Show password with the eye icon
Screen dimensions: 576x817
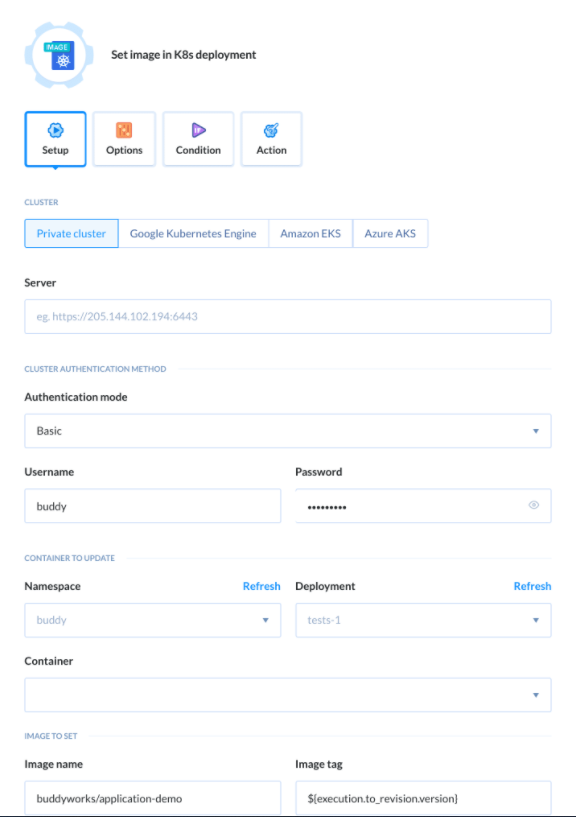coord(534,505)
